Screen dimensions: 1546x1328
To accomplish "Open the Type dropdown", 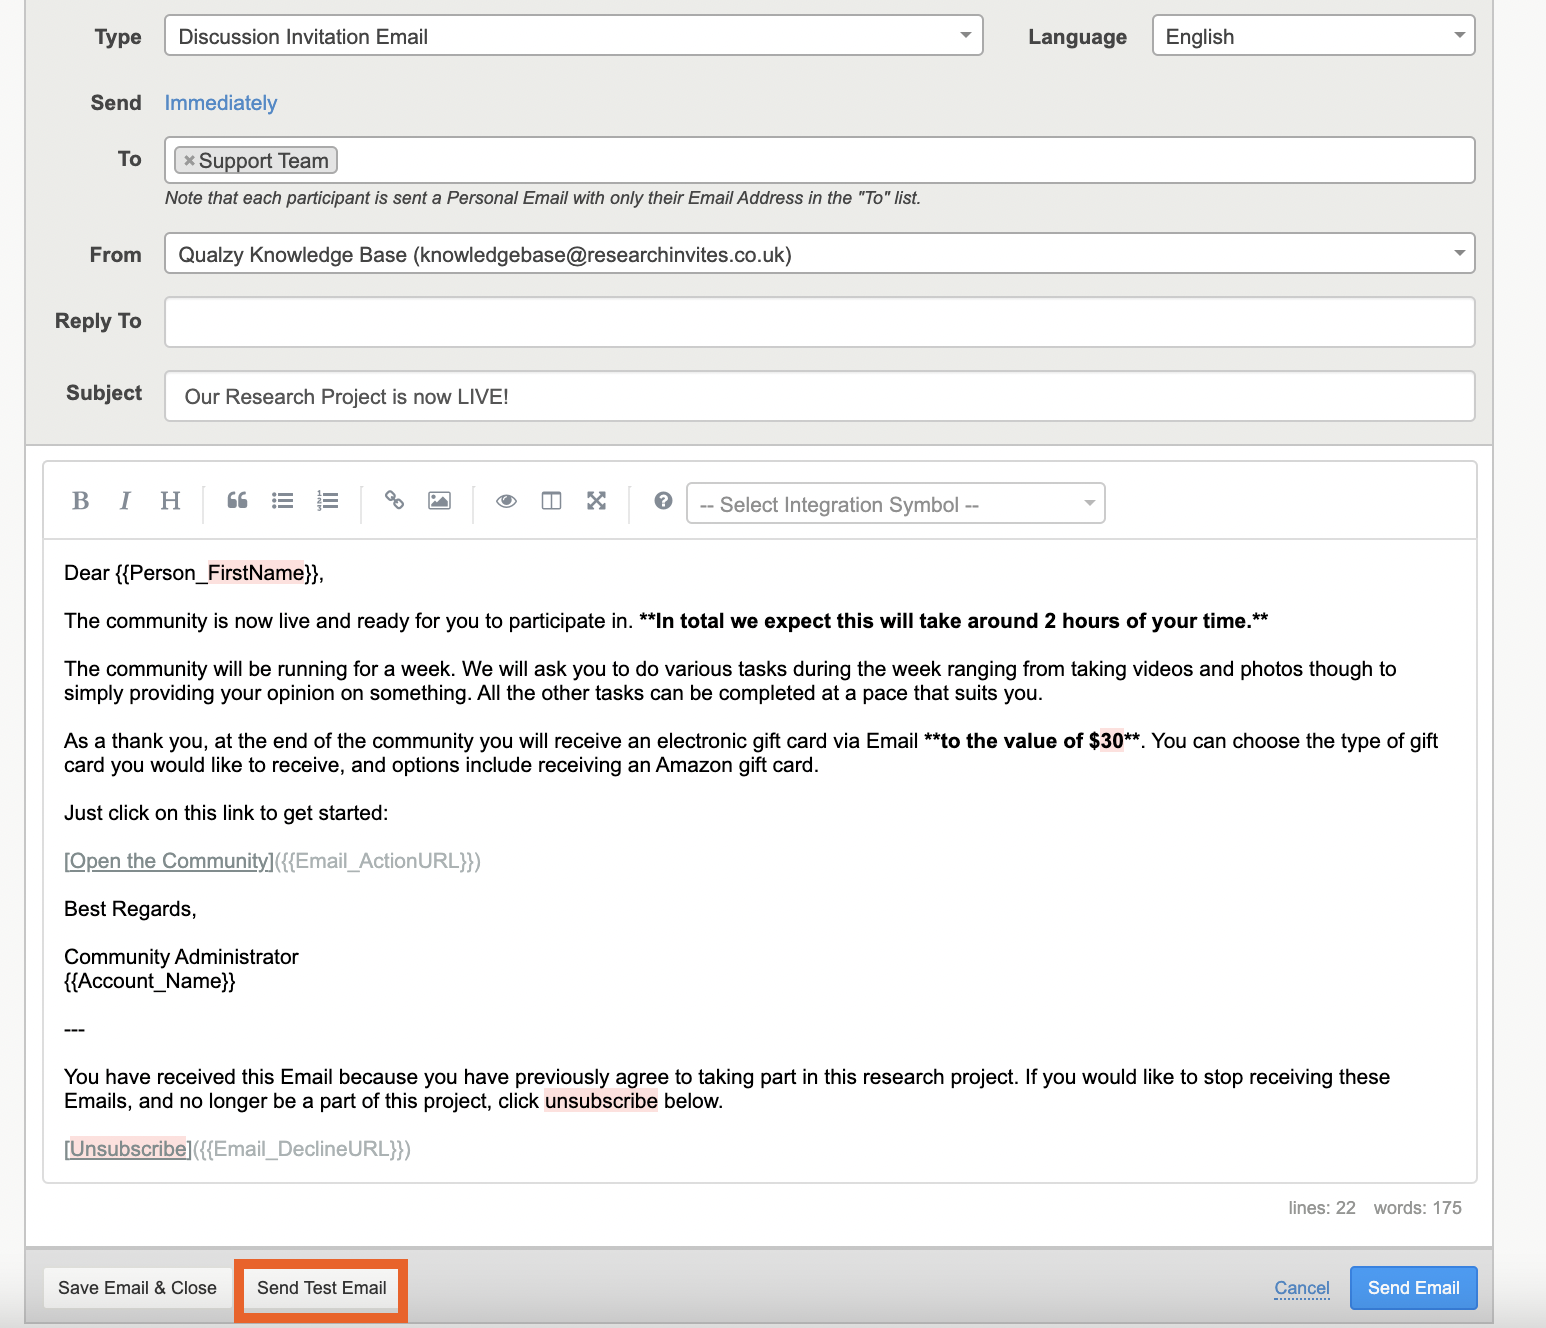I will [x=573, y=36].
